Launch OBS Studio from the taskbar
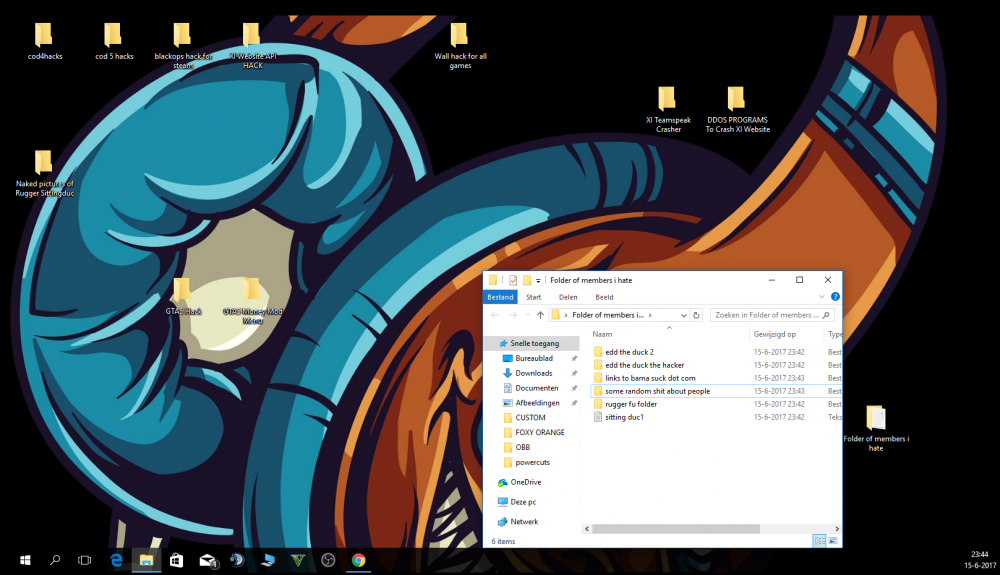This screenshot has height=575, width=1000. click(328, 561)
